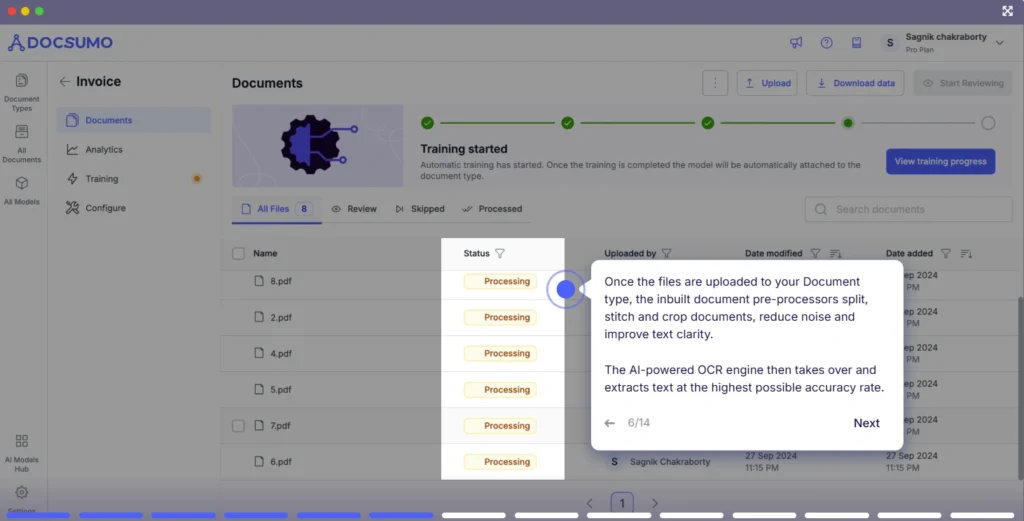Screen dimensions: 1024x521
Task: Select page 1 in pagination
Action: point(622,503)
